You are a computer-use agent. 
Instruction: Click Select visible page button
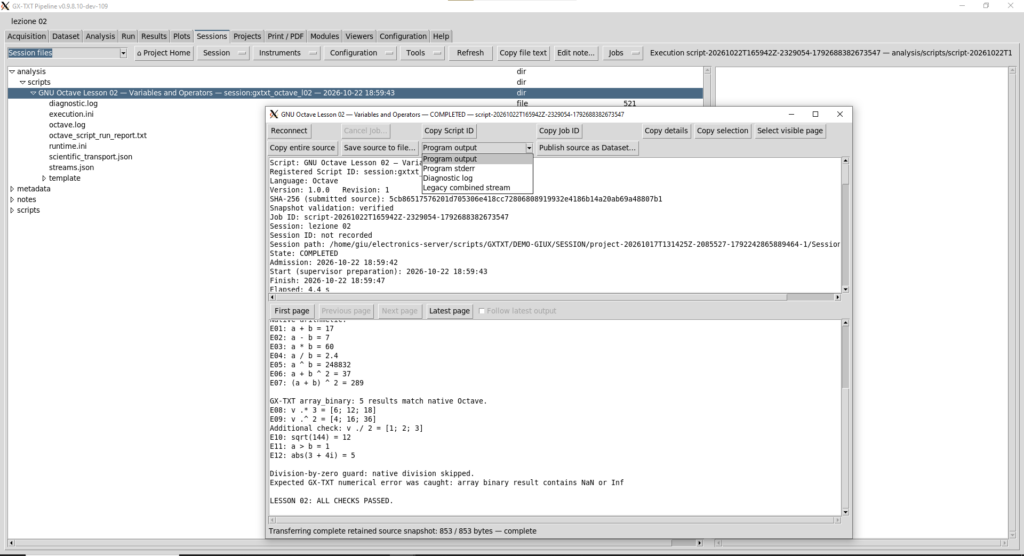790,131
